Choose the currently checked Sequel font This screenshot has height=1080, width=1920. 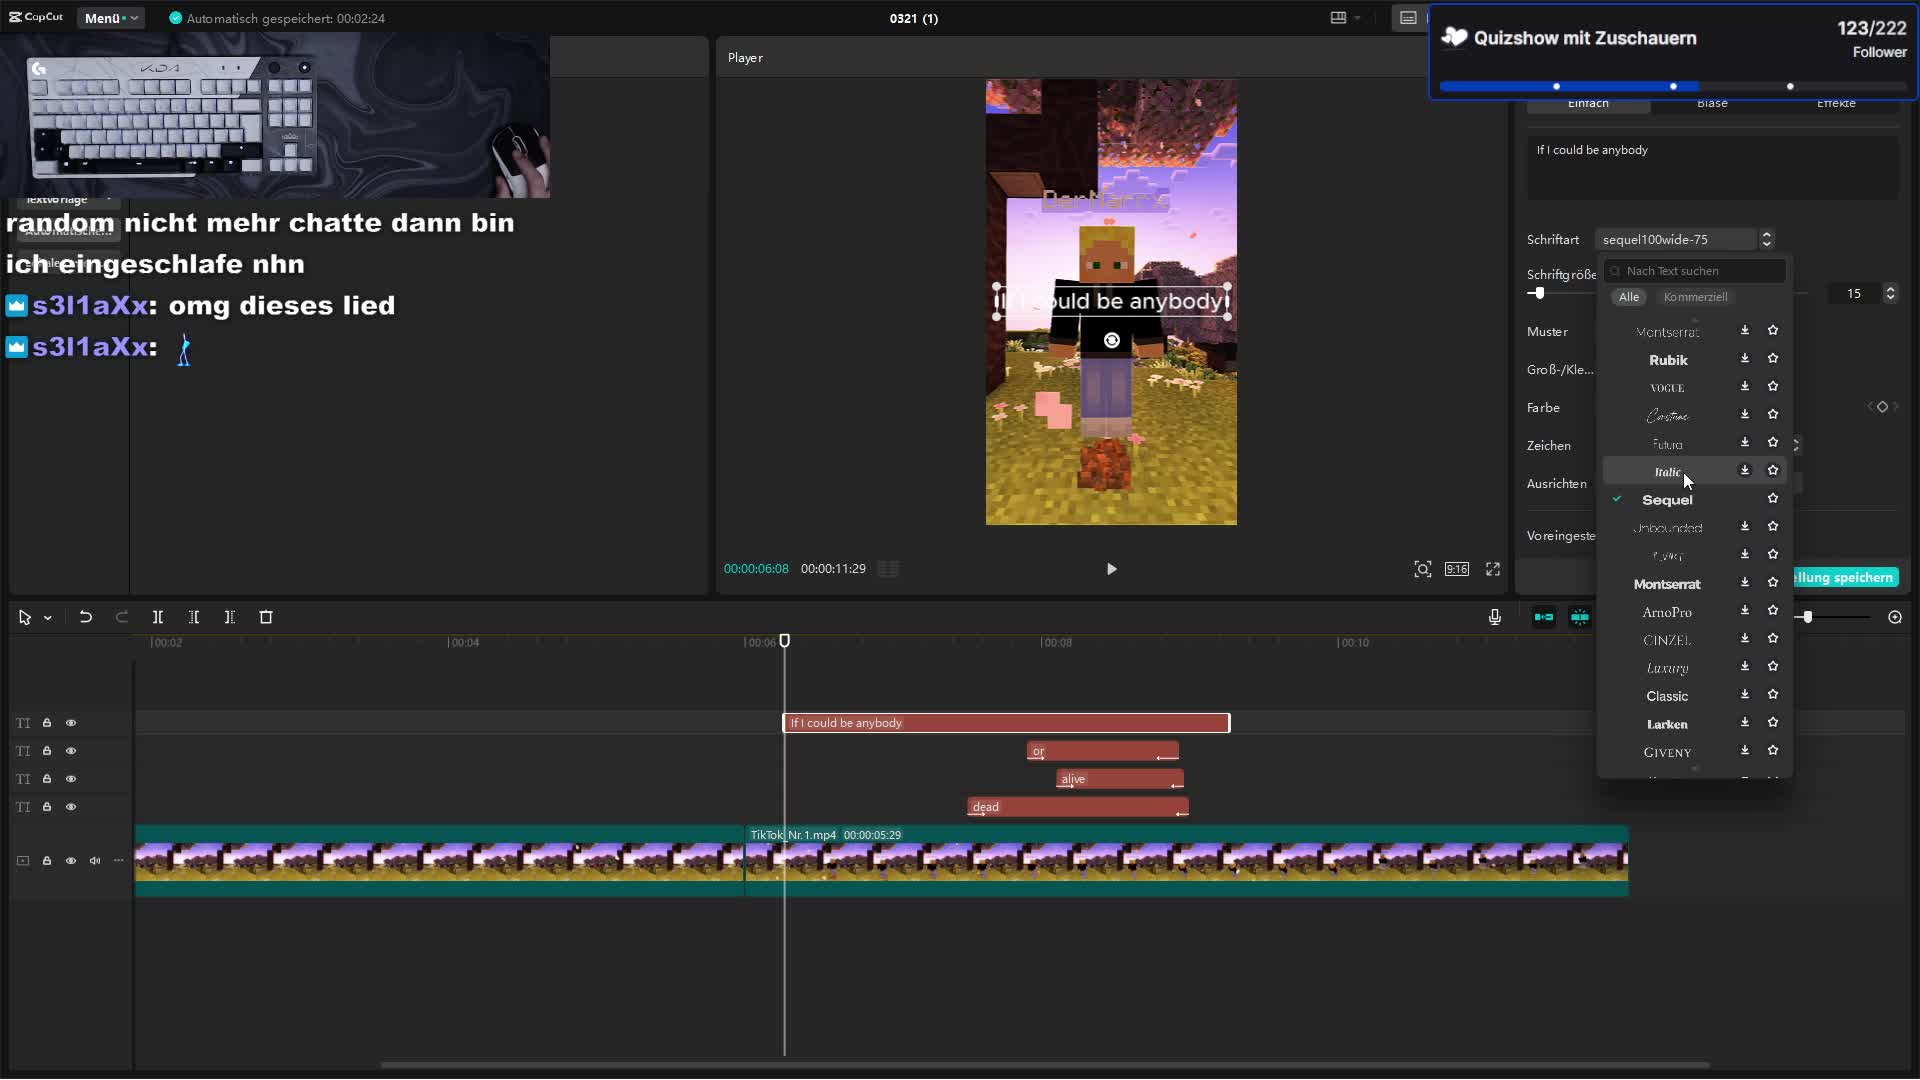click(1667, 500)
